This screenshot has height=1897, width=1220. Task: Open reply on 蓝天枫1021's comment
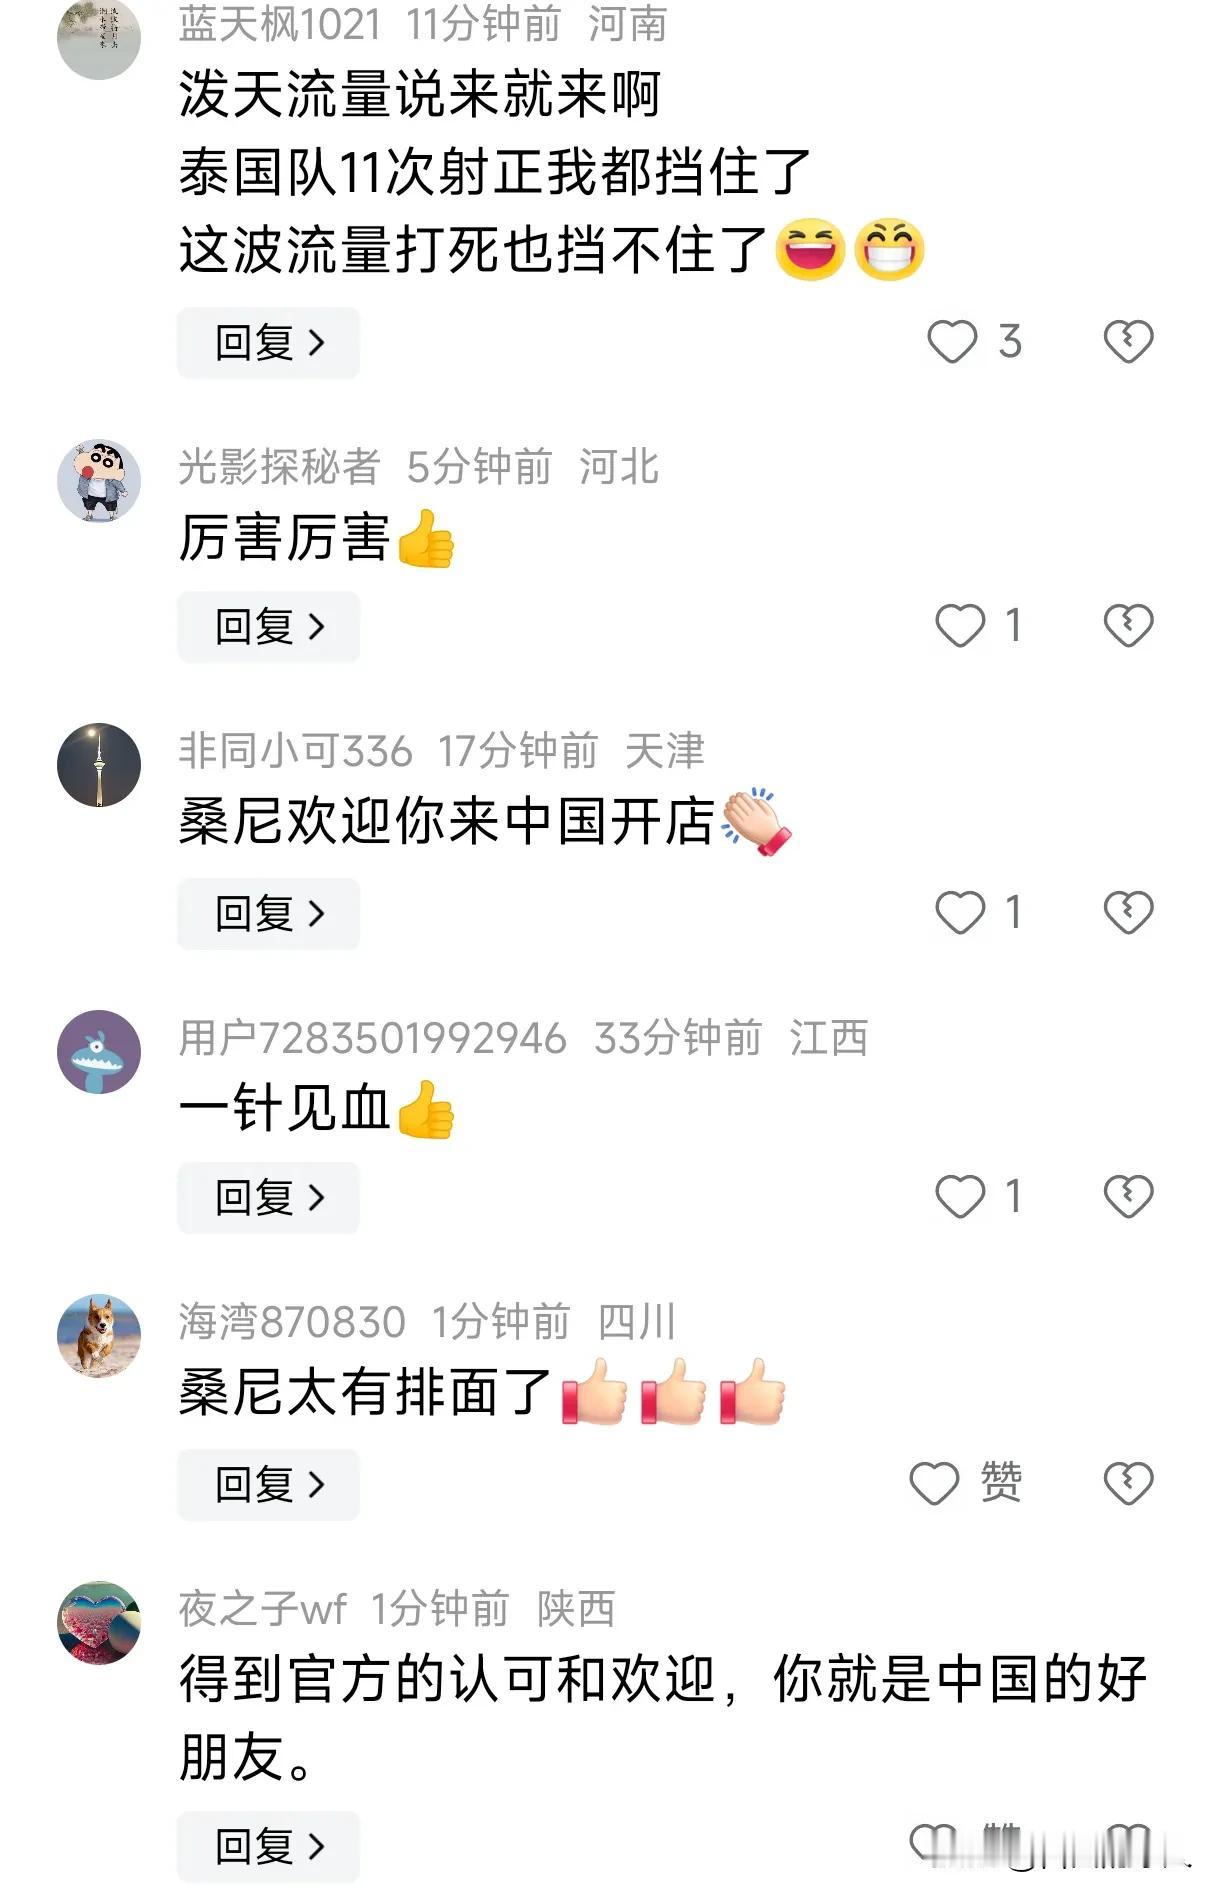(x=268, y=343)
